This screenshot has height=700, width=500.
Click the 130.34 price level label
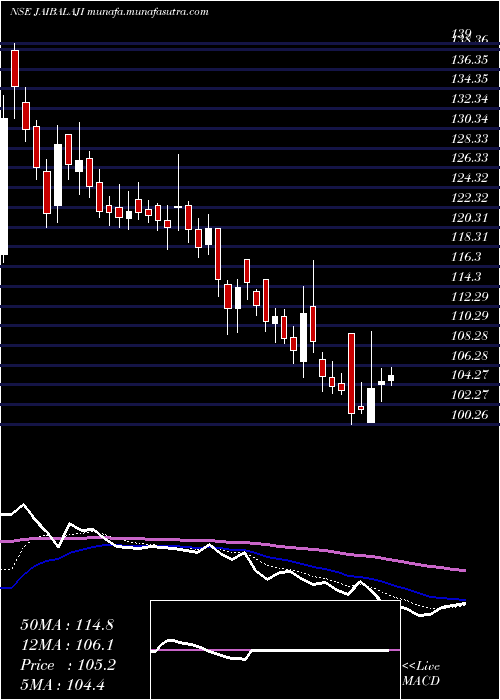469,119
